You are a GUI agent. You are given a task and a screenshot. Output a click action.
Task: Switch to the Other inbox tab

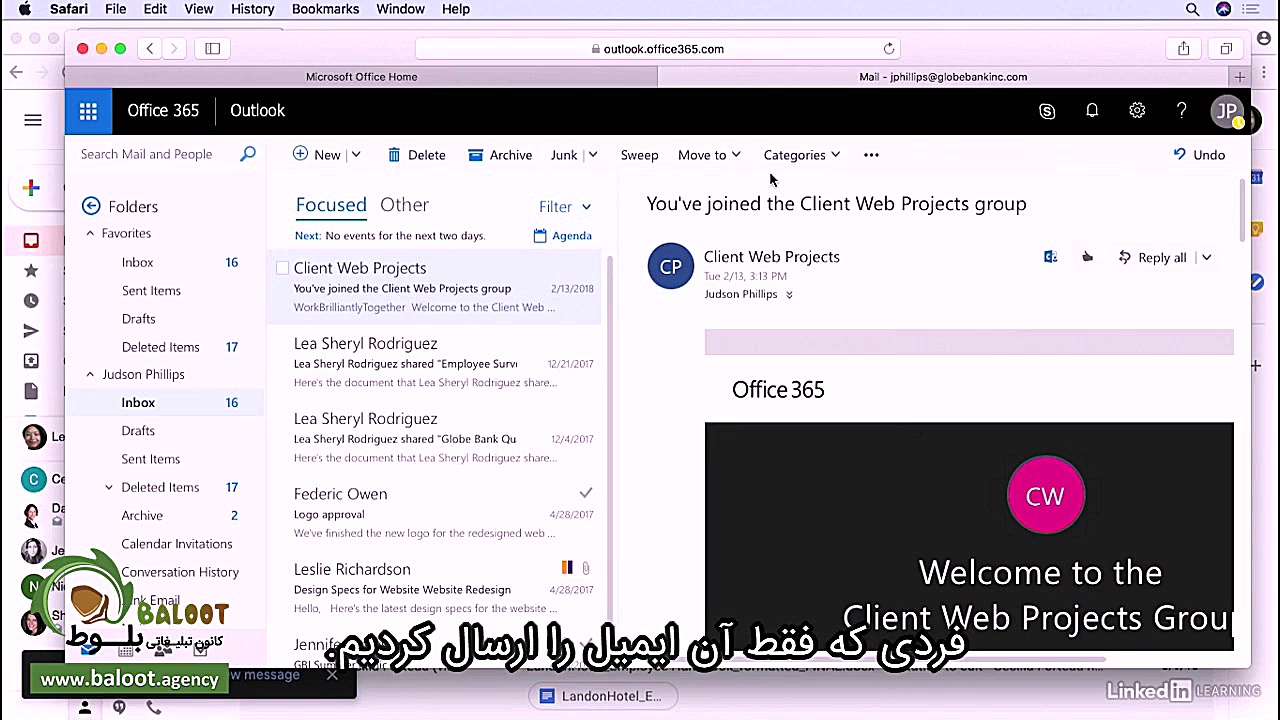[404, 205]
